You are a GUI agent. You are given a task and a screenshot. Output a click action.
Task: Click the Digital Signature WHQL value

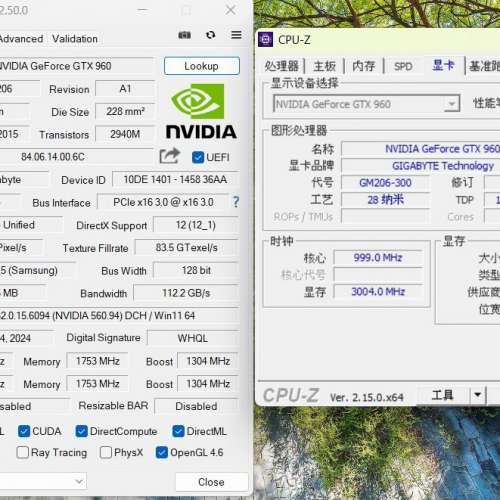193,338
